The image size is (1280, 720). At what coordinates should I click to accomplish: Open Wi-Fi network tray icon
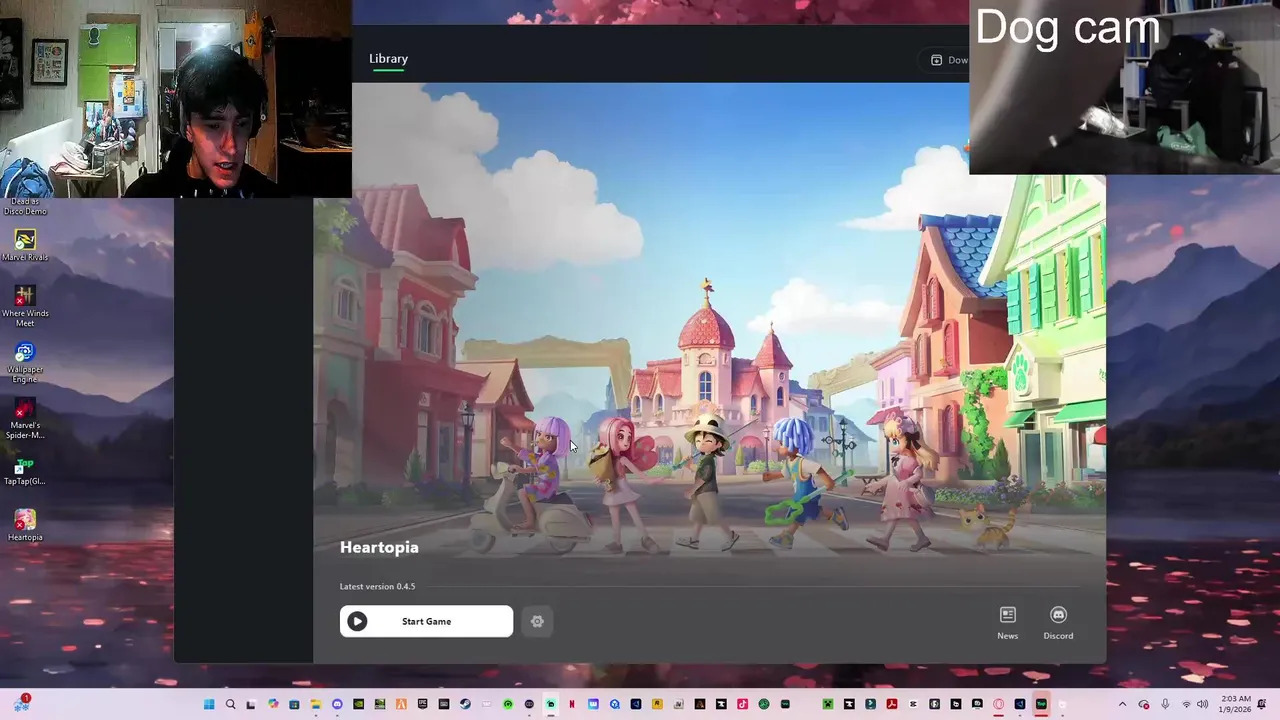pyautogui.click(x=1186, y=704)
